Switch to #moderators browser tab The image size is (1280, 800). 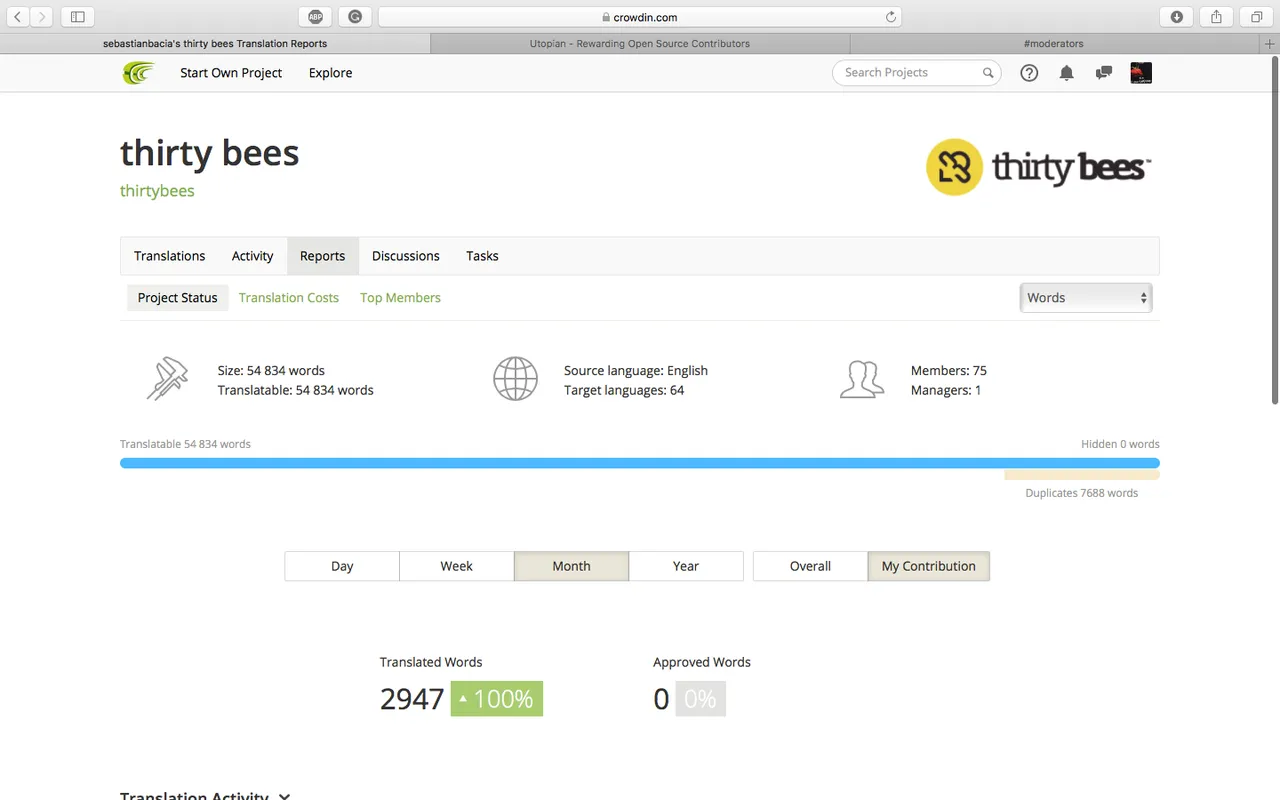[1054, 44]
